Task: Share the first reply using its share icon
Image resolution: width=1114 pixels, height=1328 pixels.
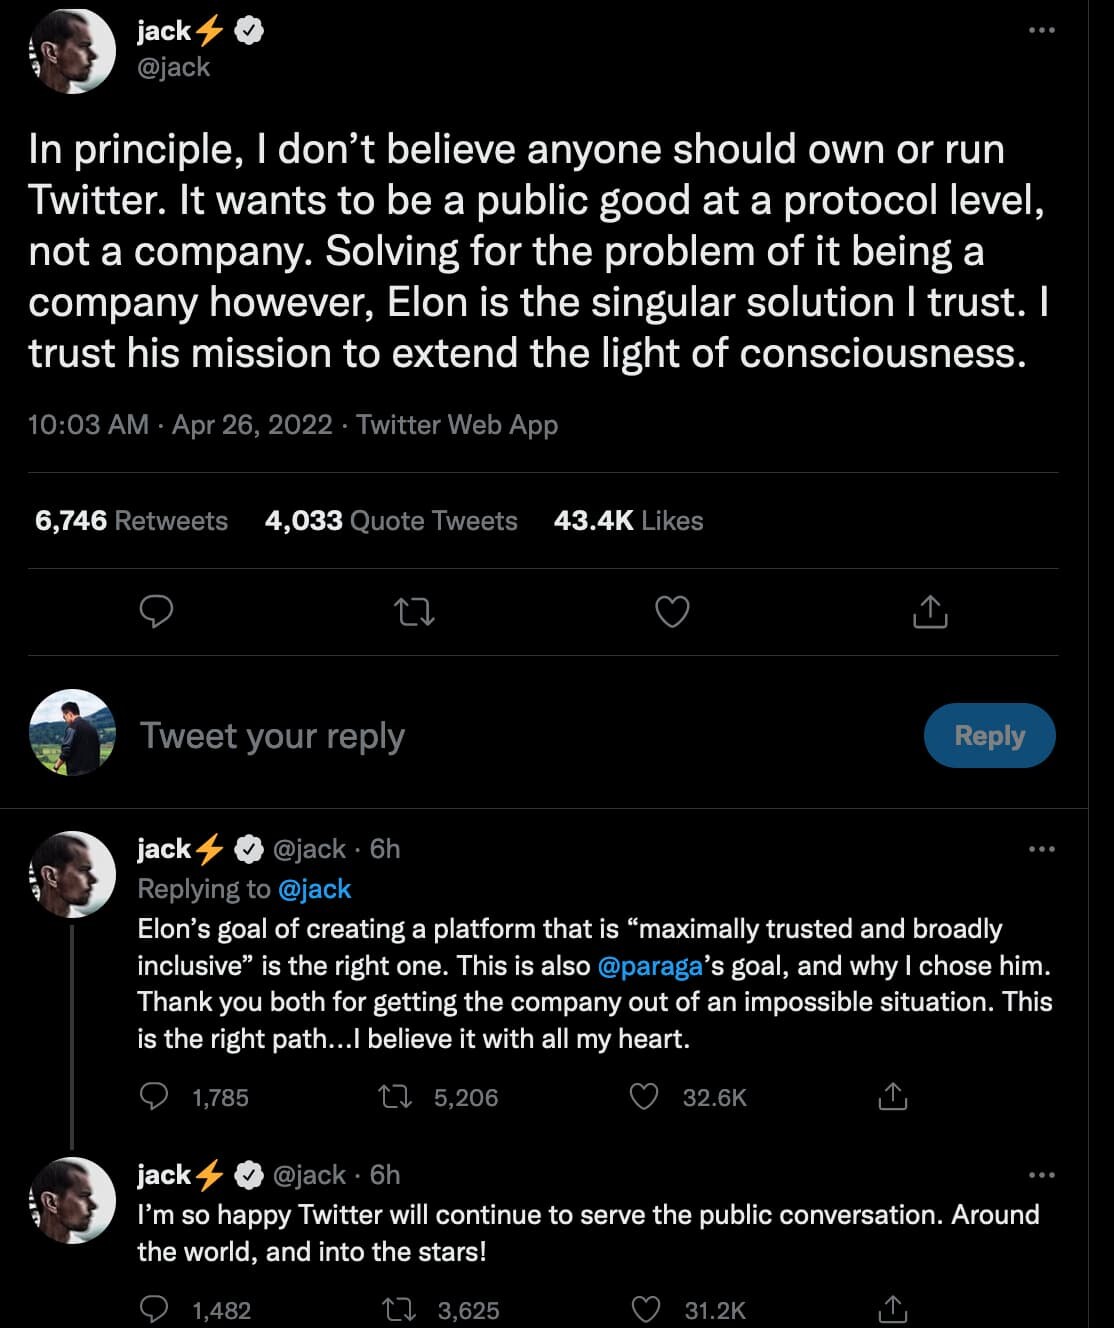Action: coord(893,1097)
